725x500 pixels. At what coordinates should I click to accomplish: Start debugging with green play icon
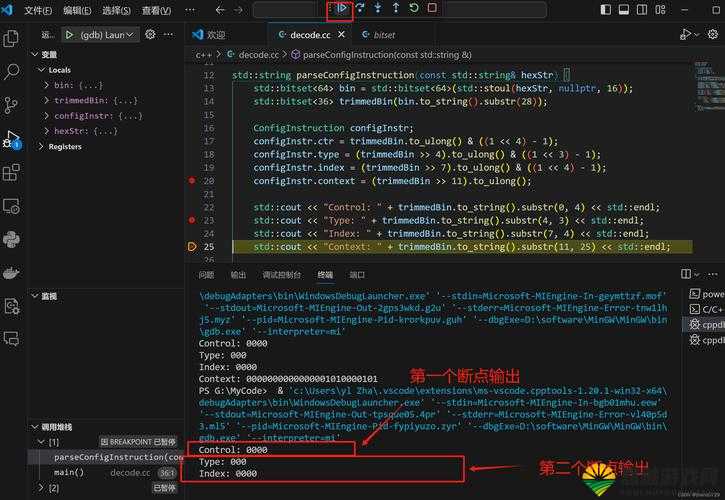point(69,35)
